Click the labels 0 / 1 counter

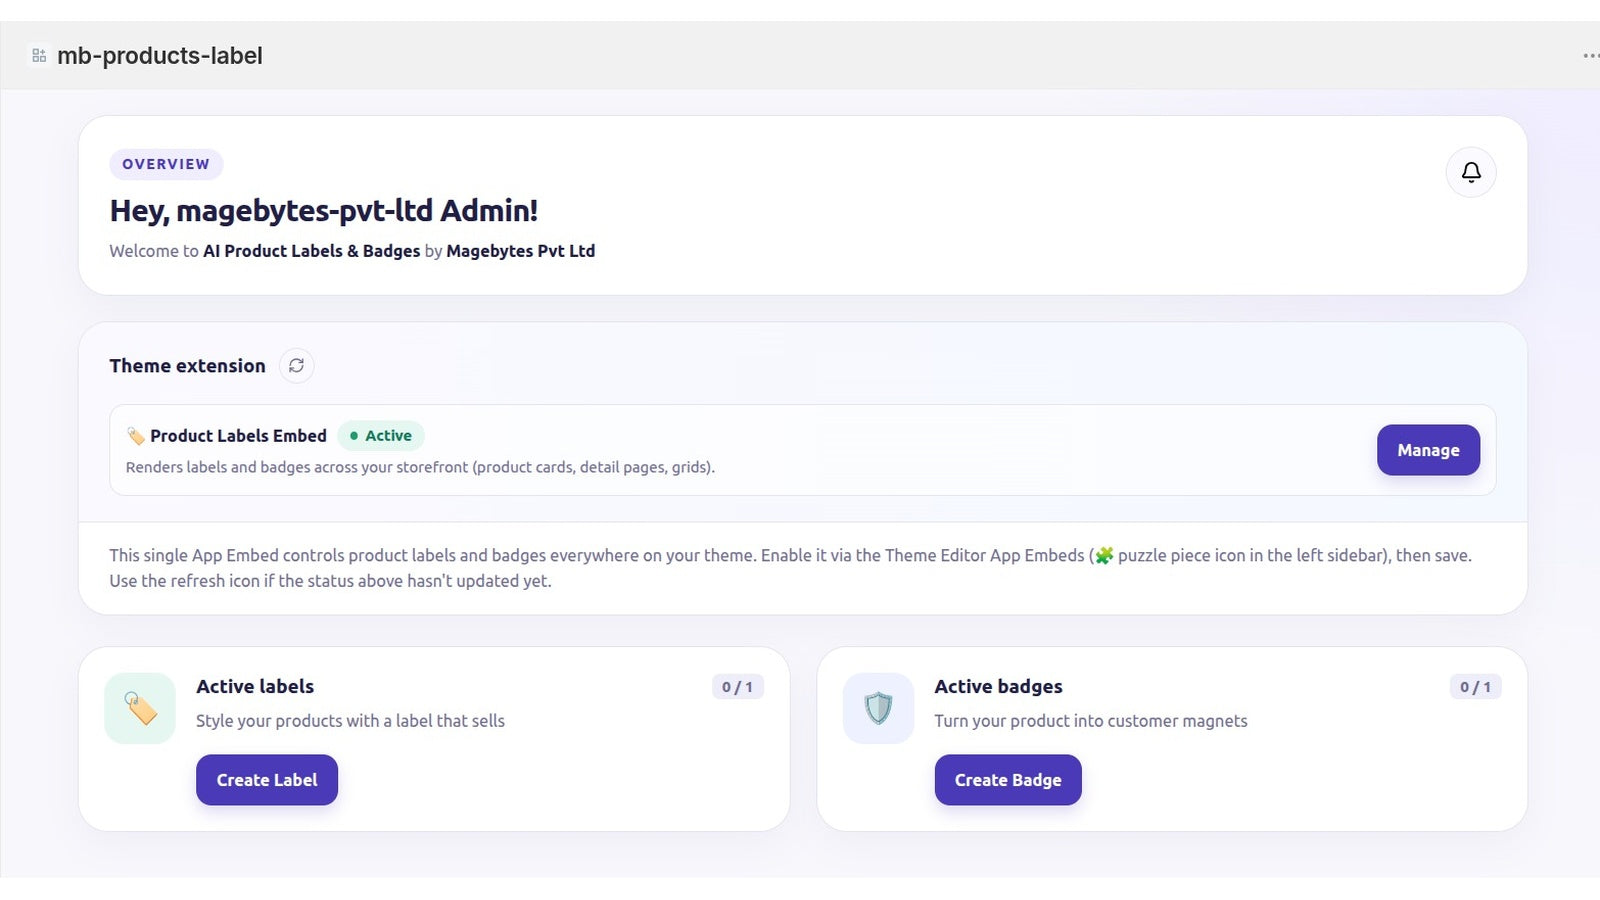click(x=738, y=687)
